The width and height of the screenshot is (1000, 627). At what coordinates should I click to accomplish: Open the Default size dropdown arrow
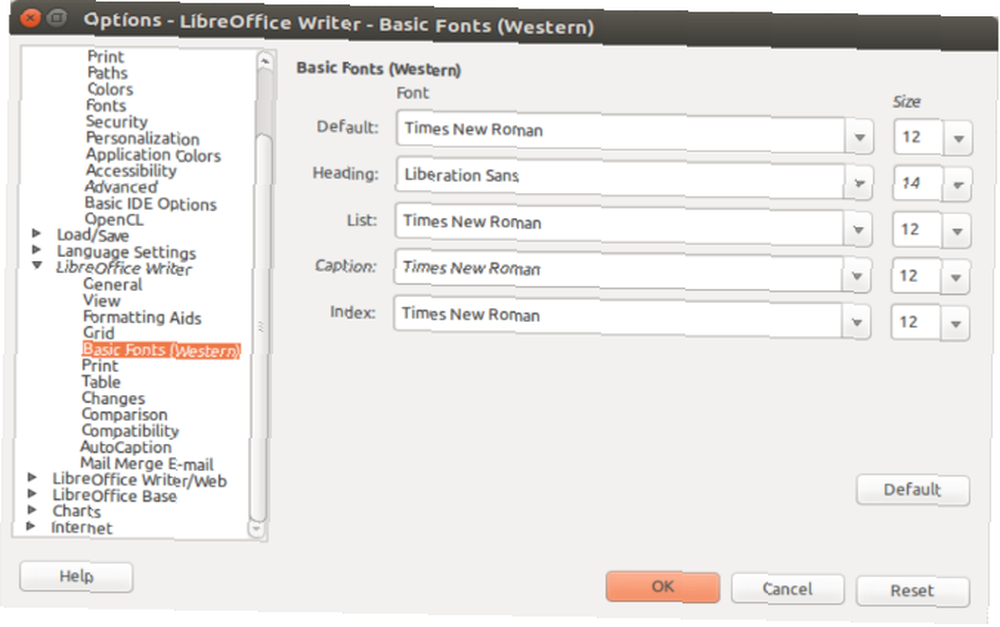(x=958, y=138)
